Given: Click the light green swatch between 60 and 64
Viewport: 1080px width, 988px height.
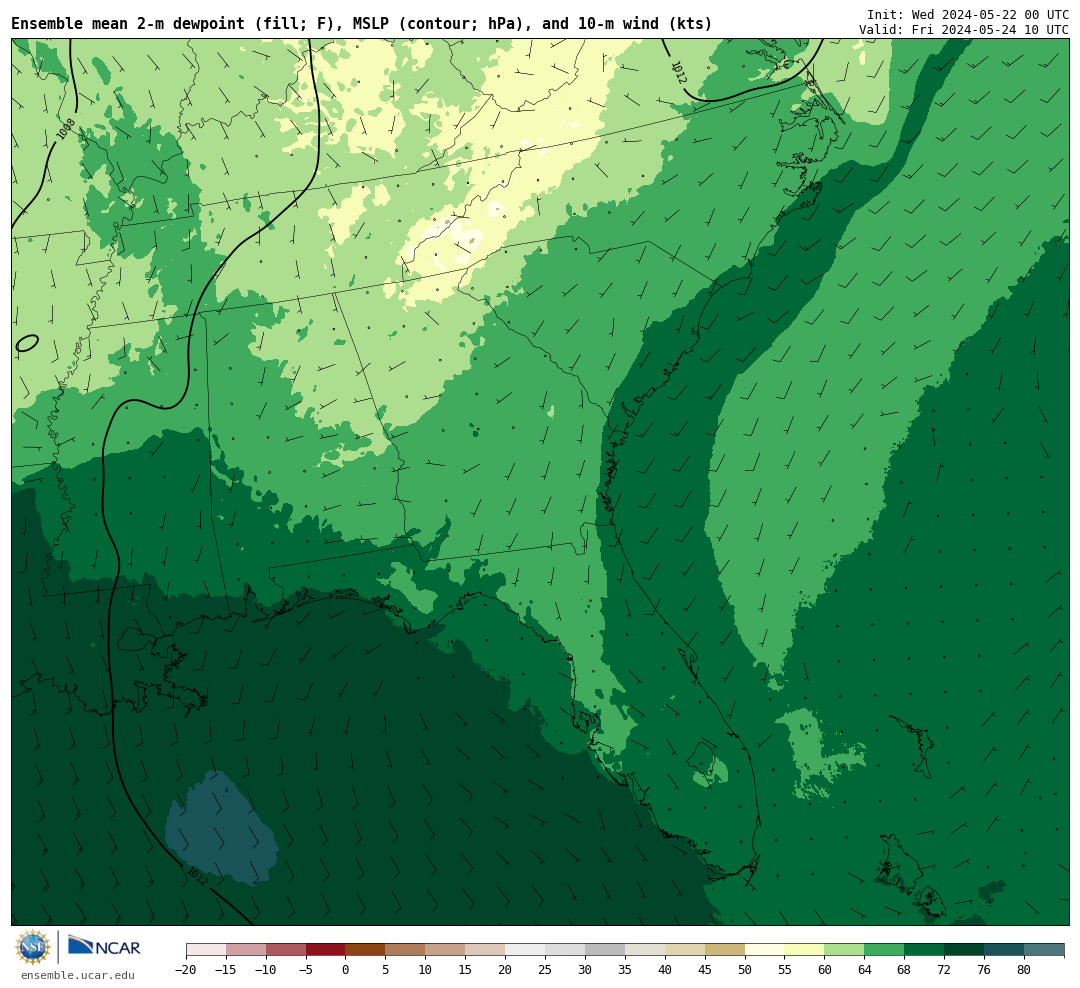Looking at the screenshot, I should 844,950.
